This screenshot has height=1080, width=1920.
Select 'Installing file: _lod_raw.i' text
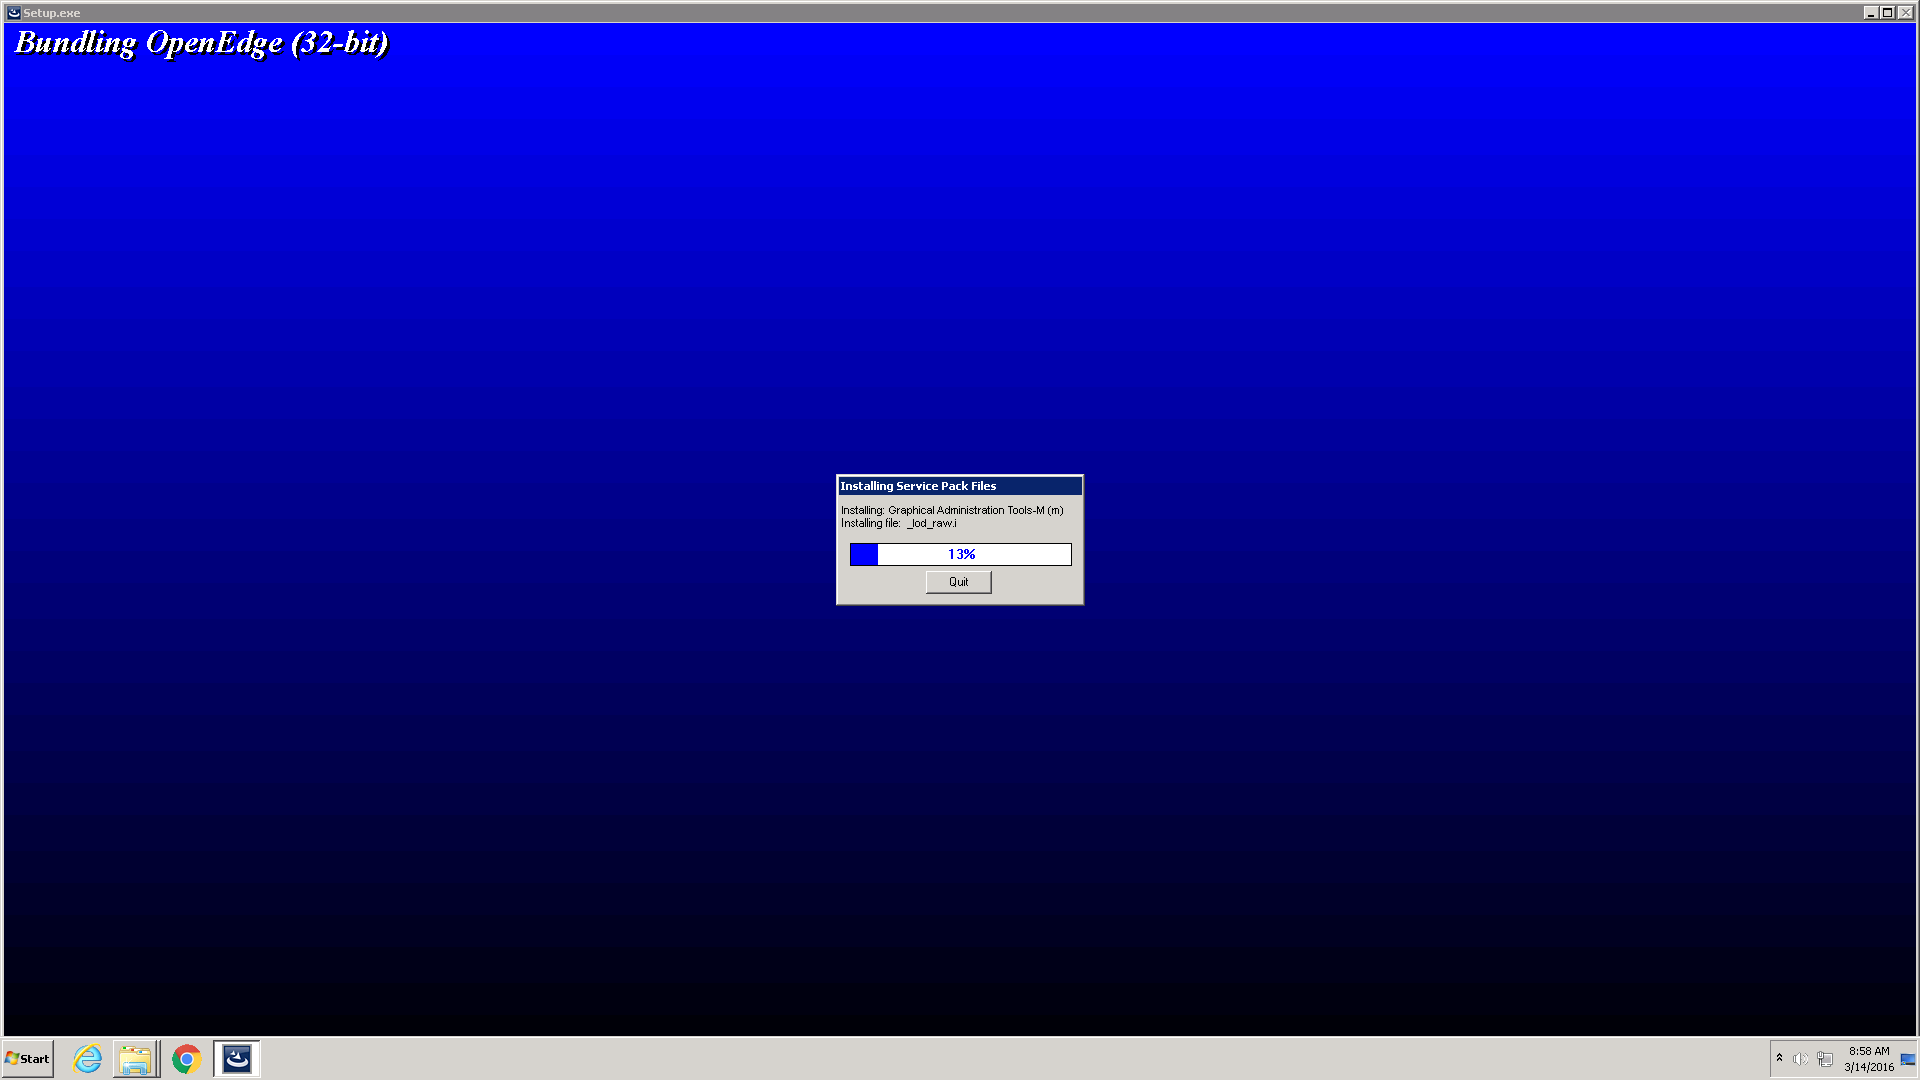pyautogui.click(x=898, y=523)
